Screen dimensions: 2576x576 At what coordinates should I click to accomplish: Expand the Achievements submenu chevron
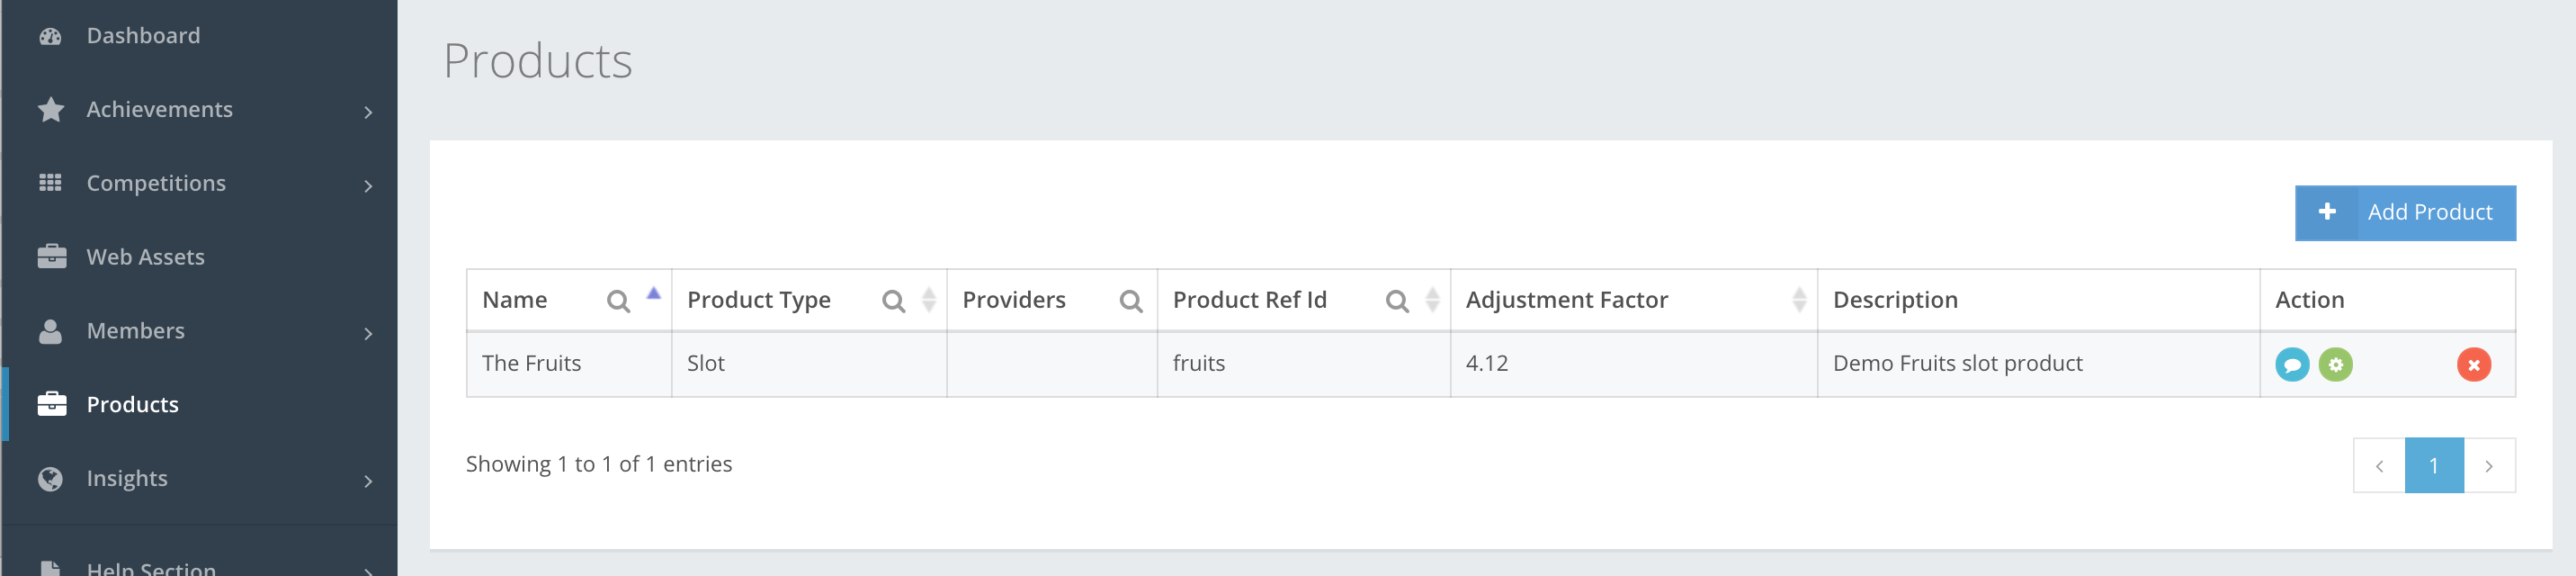pyautogui.click(x=369, y=109)
